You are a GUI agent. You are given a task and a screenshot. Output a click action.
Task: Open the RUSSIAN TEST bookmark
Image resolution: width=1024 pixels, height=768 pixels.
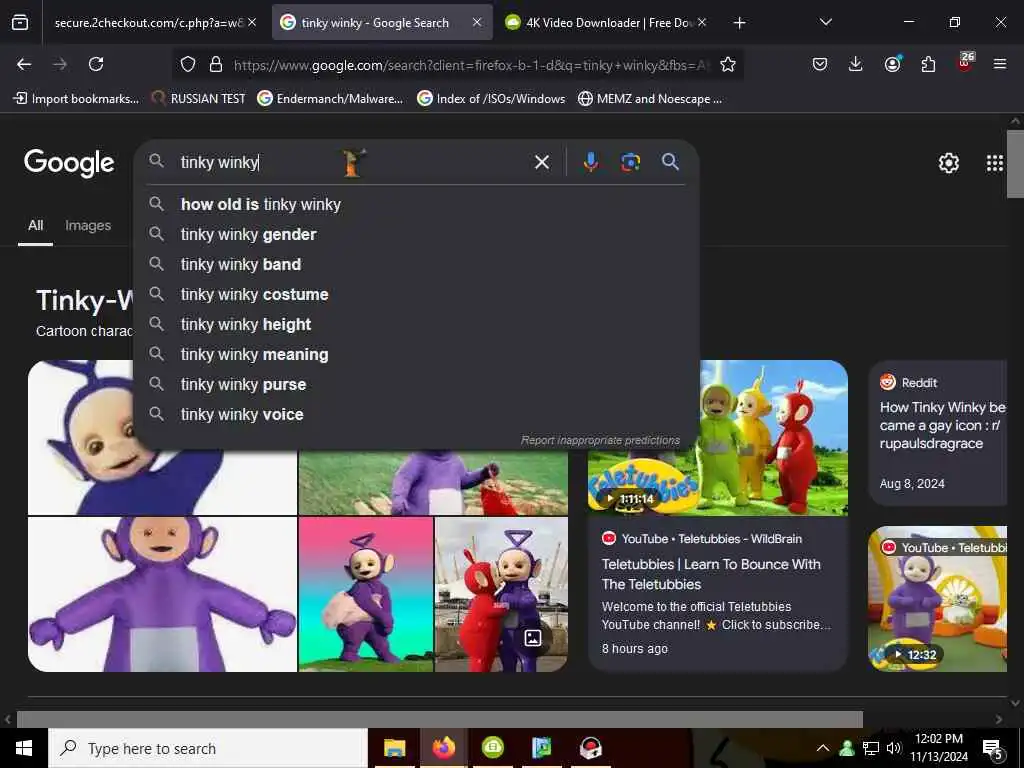click(199, 99)
